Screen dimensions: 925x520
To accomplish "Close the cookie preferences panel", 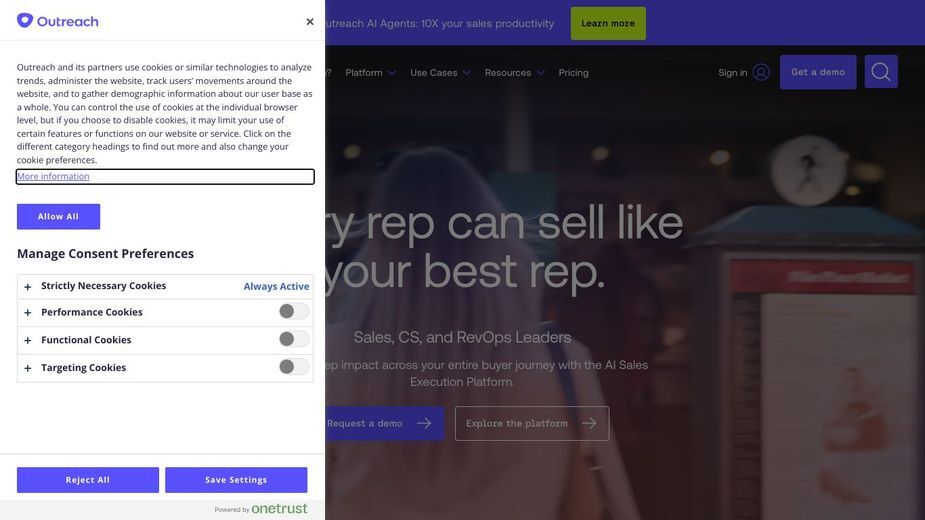I will [310, 22].
